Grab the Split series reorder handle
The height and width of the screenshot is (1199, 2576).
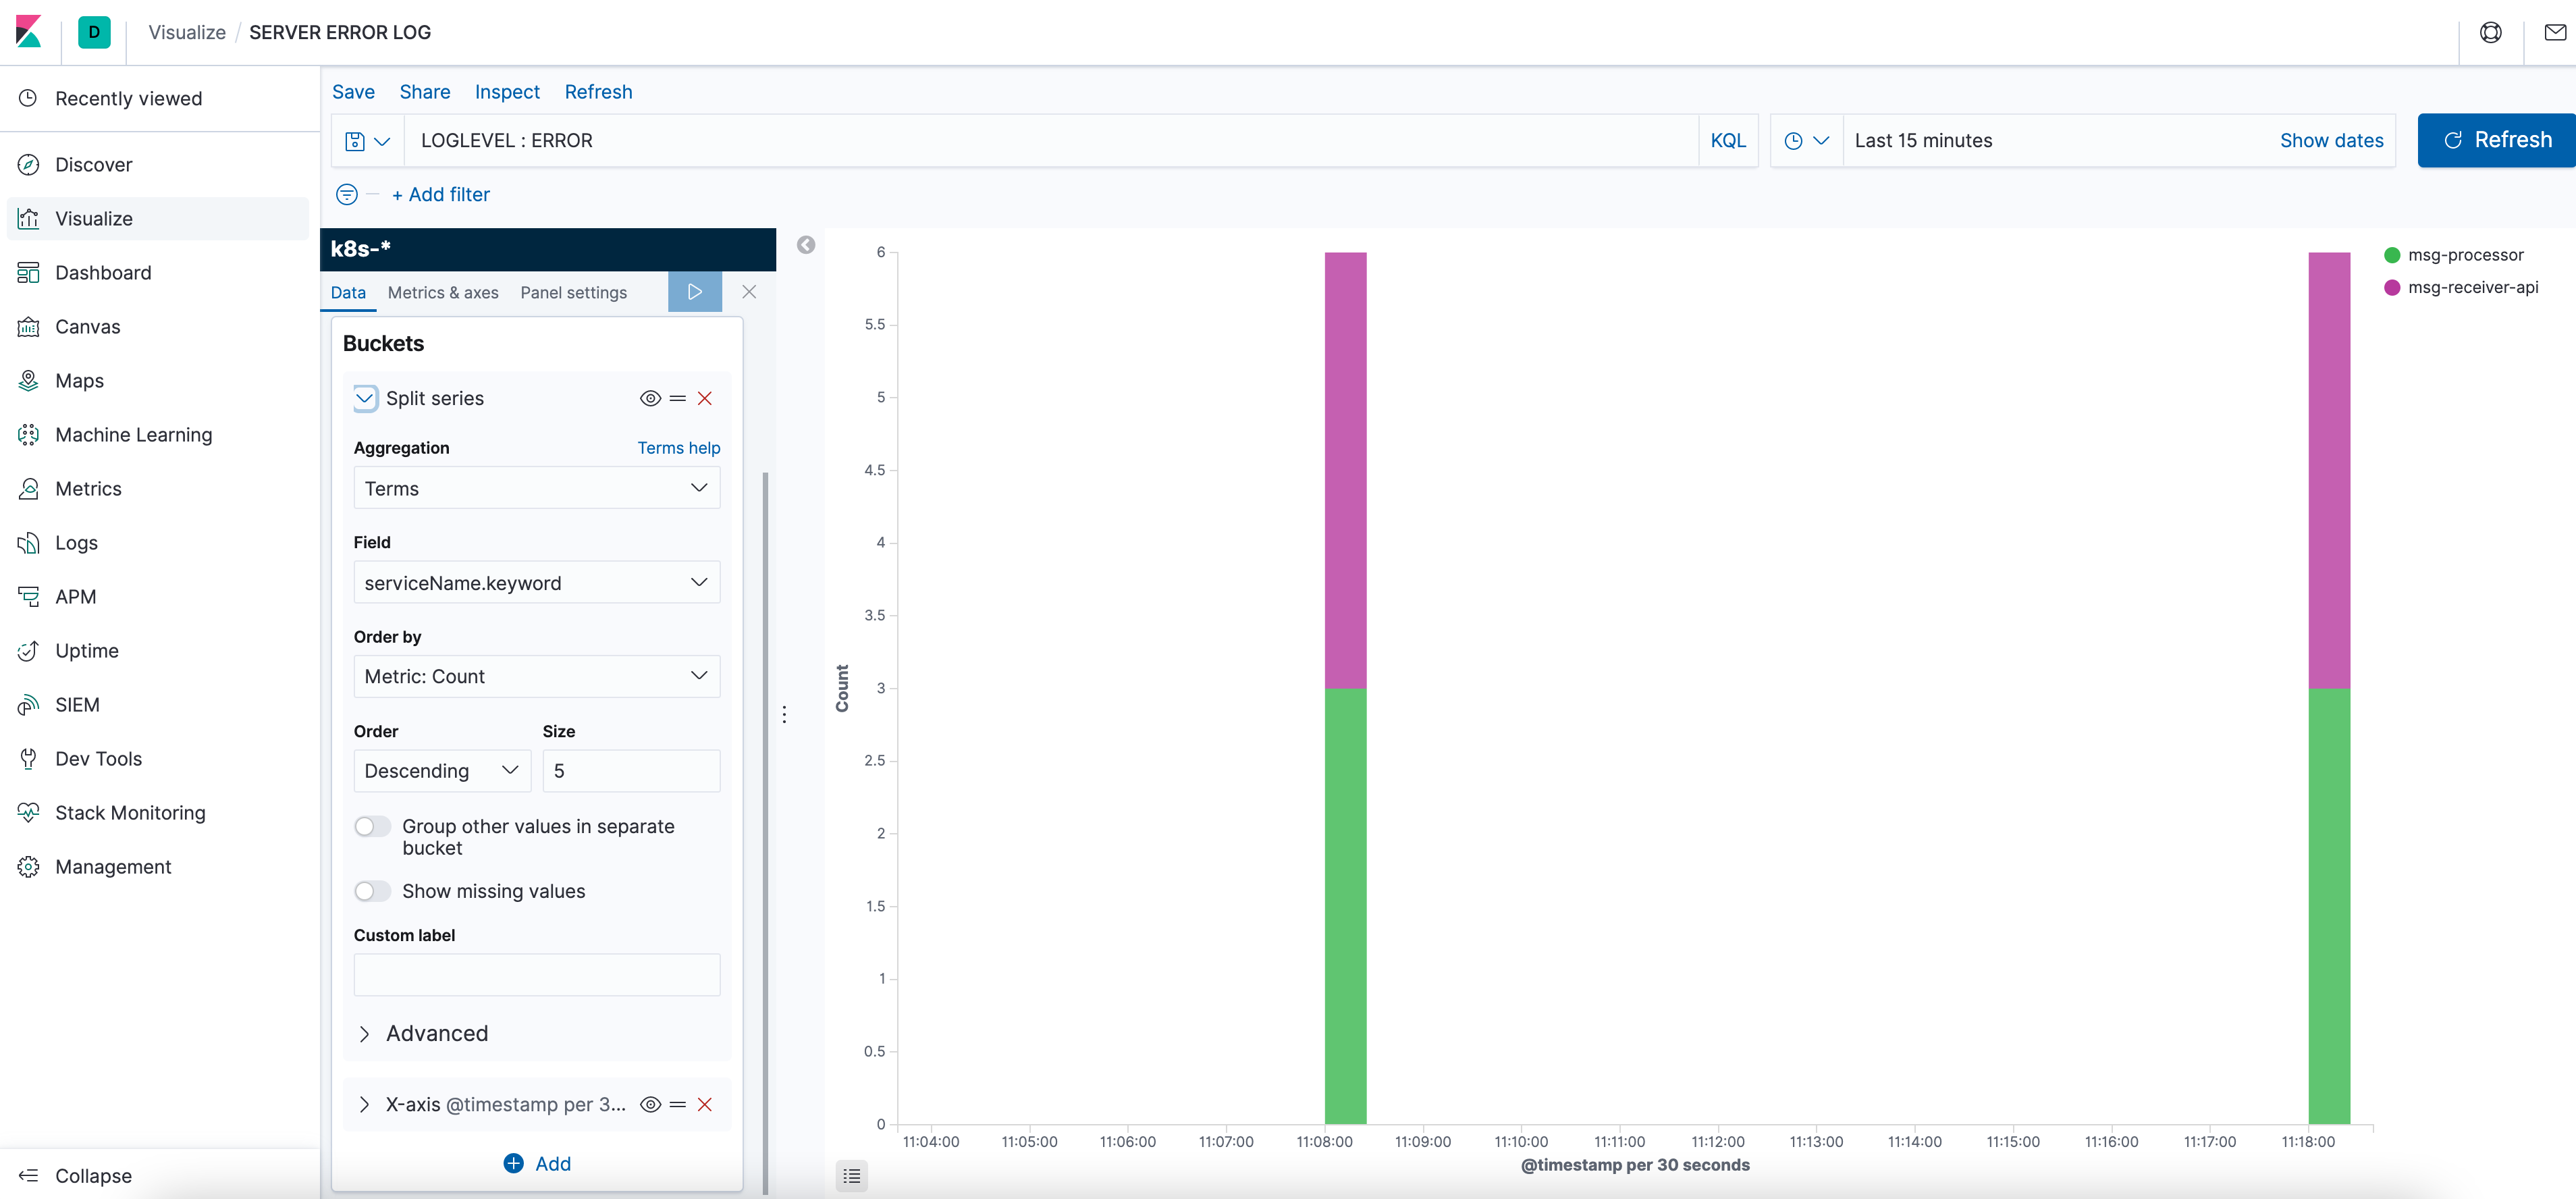coord(678,398)
